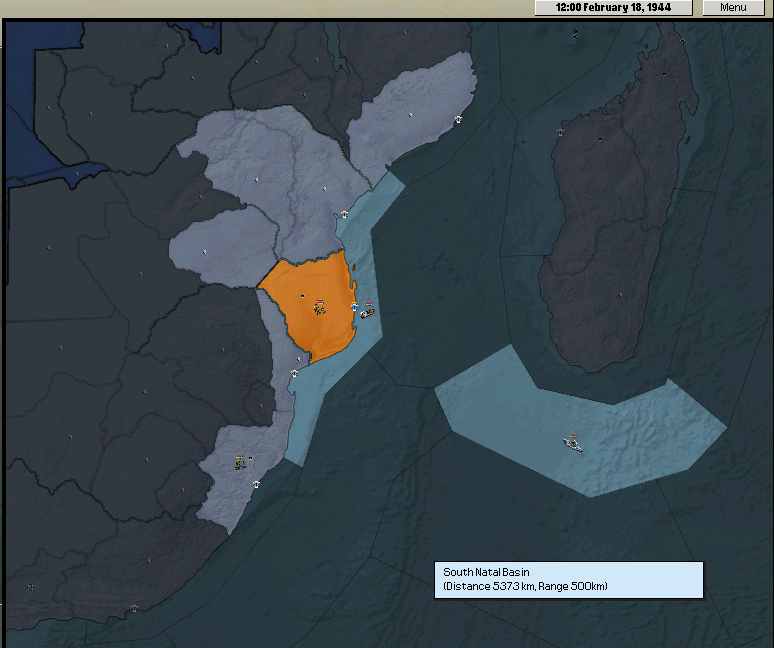
Task: Select the army unit in the southern light-gray province
Action: click(240, 462)
